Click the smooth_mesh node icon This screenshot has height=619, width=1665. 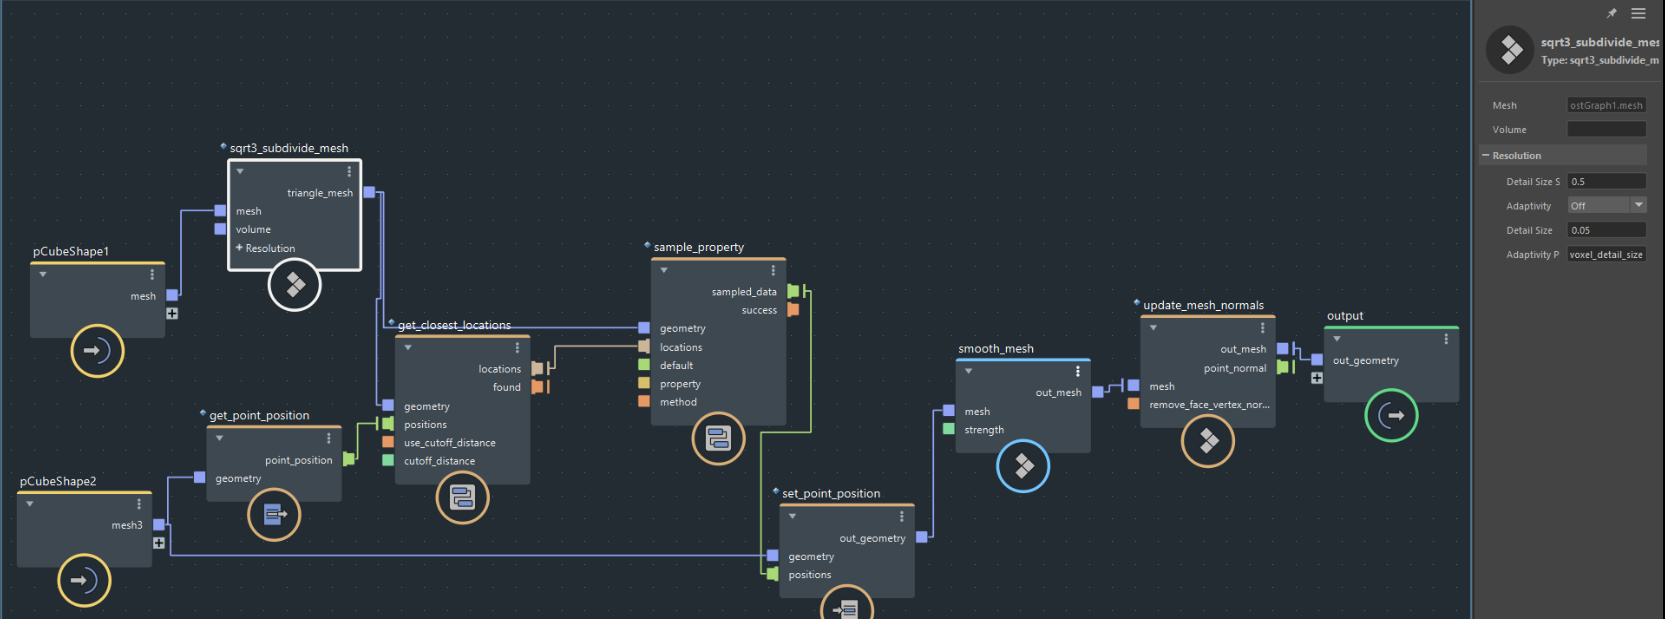pyautogui.click(x=1023, y=466)
